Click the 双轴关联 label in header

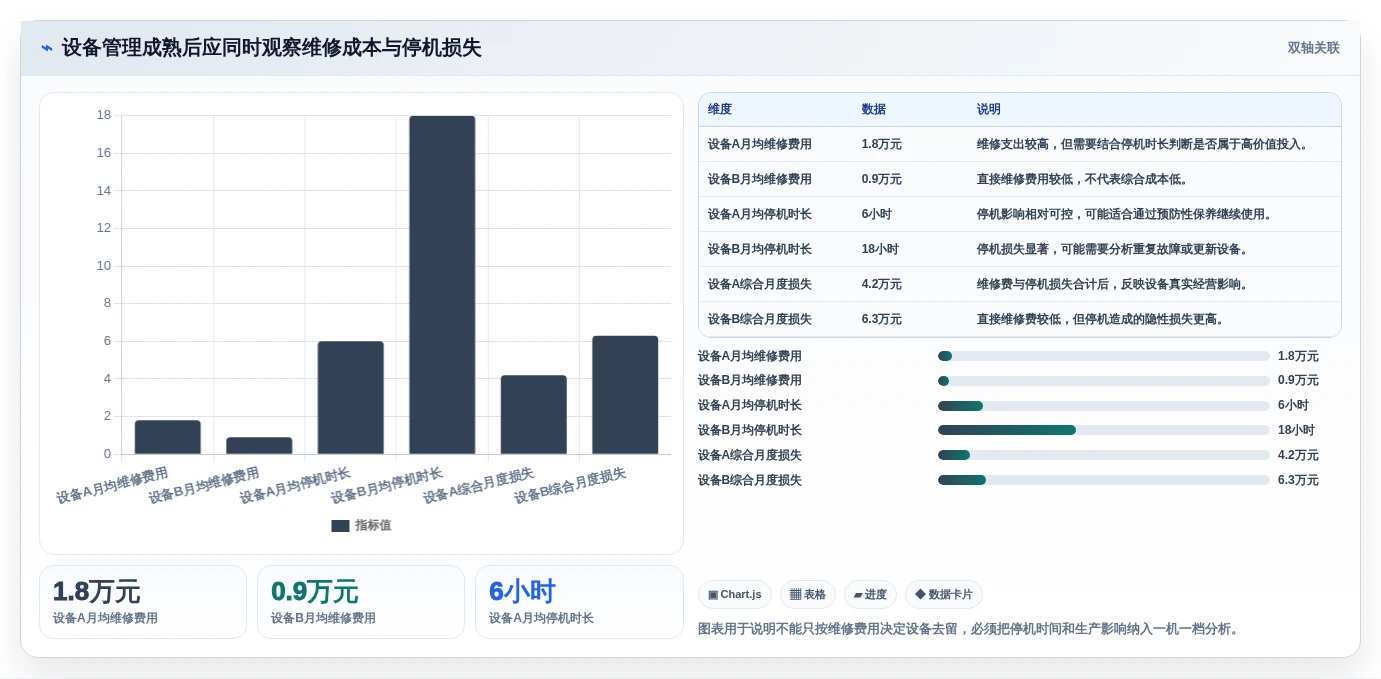pos(1313,48)
